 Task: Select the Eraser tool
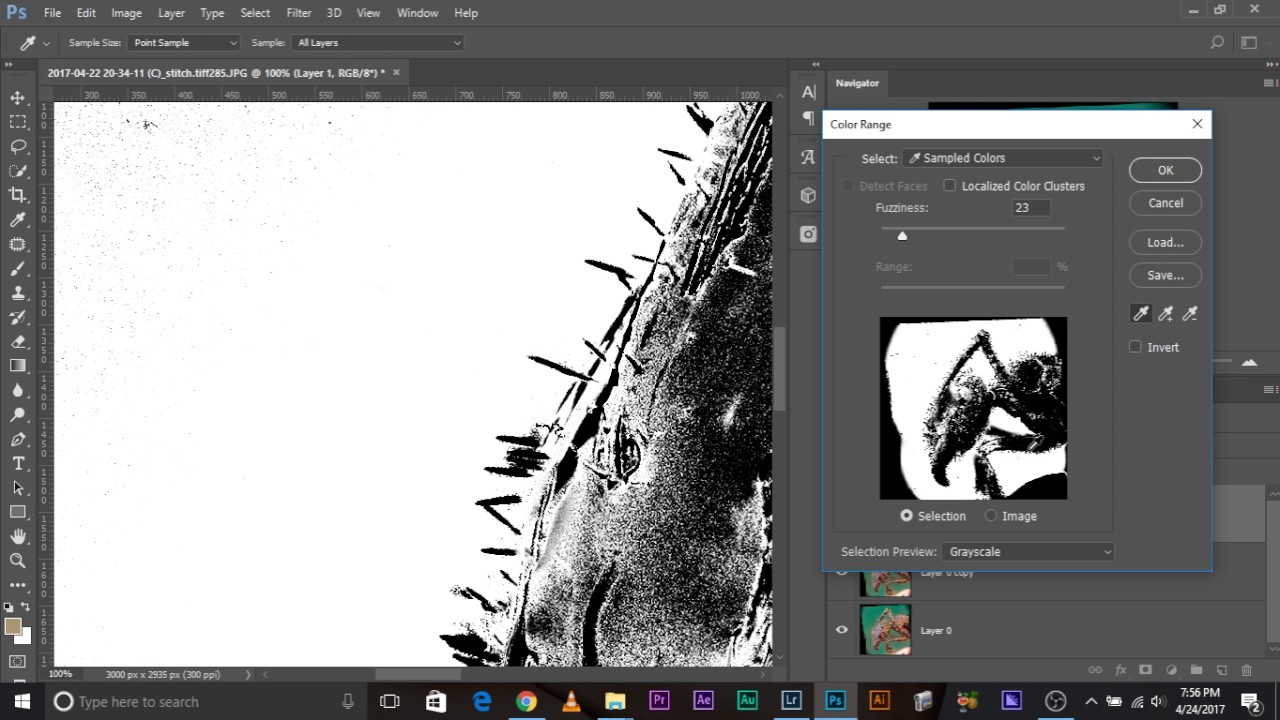click(x=18, y=341)
